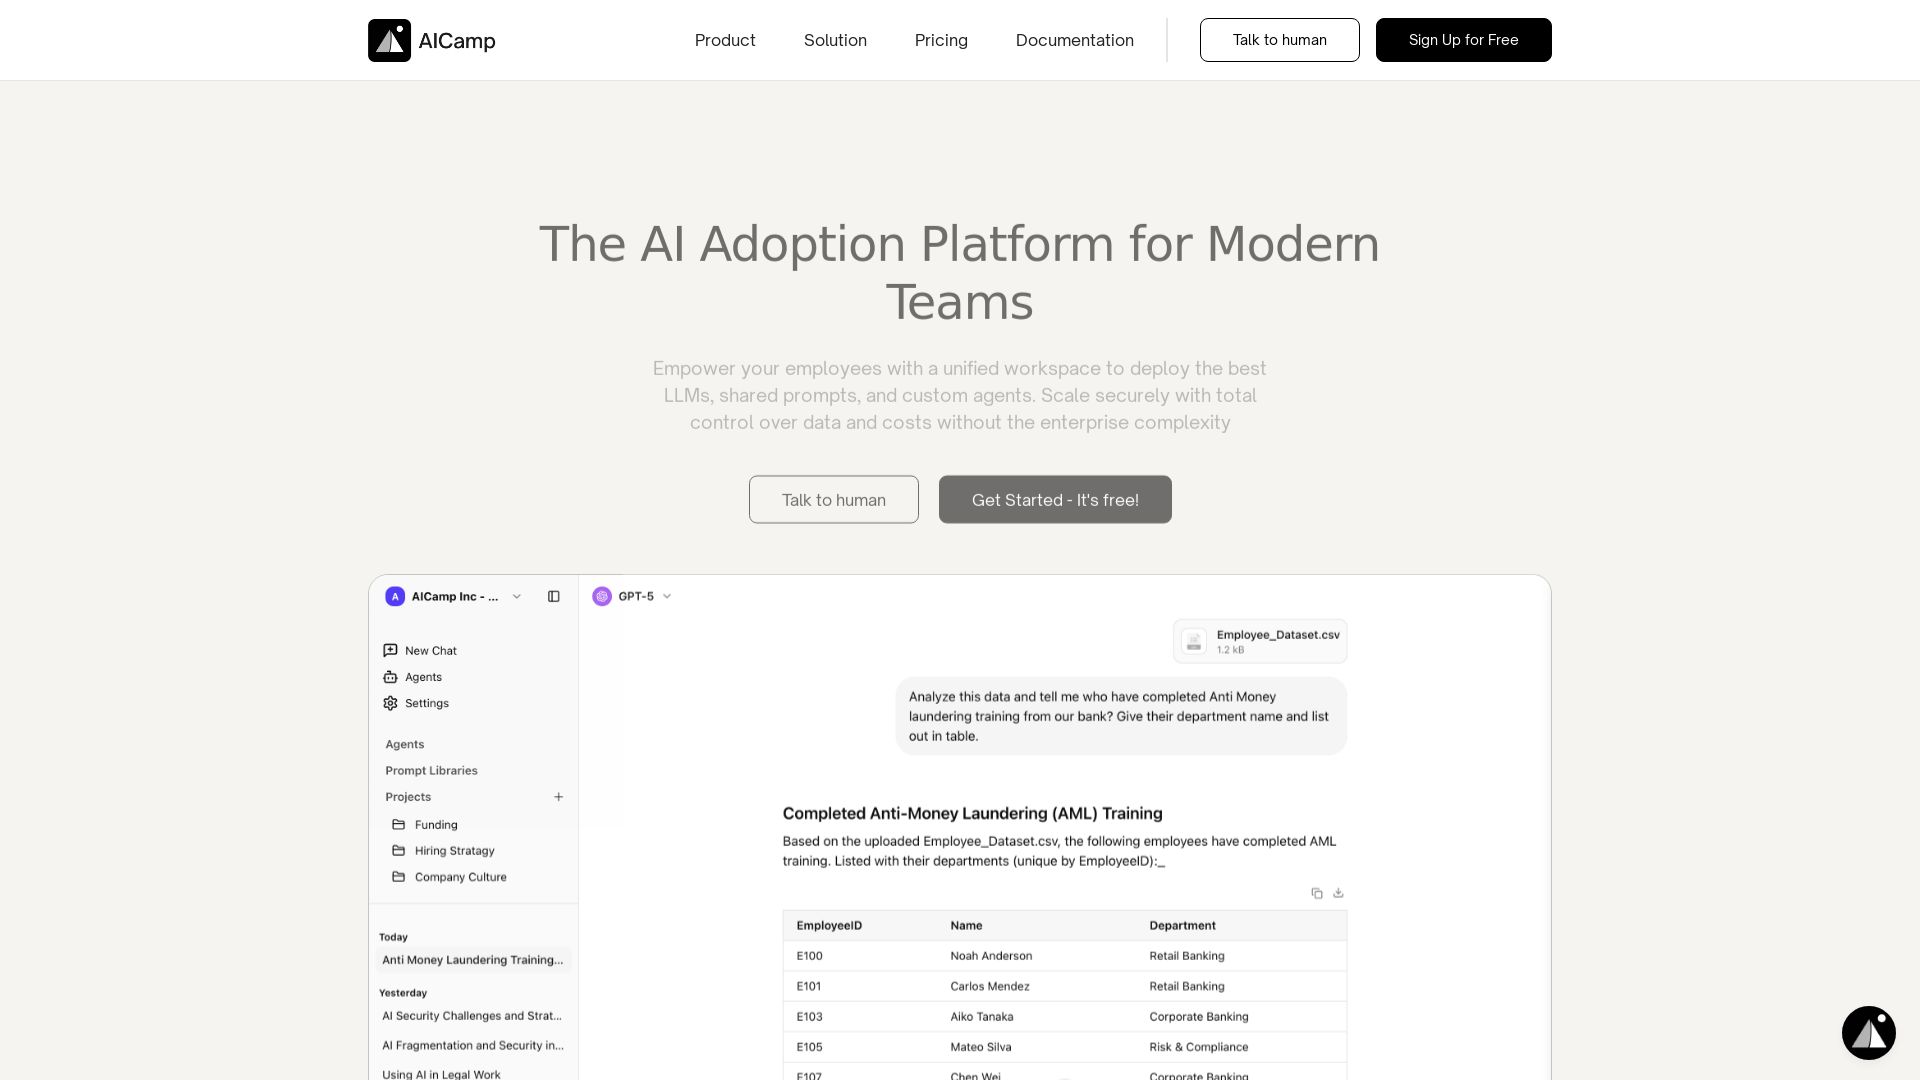Select the Noah Anderson cell
The image size is (1920, 1080).
click(991, 956)
